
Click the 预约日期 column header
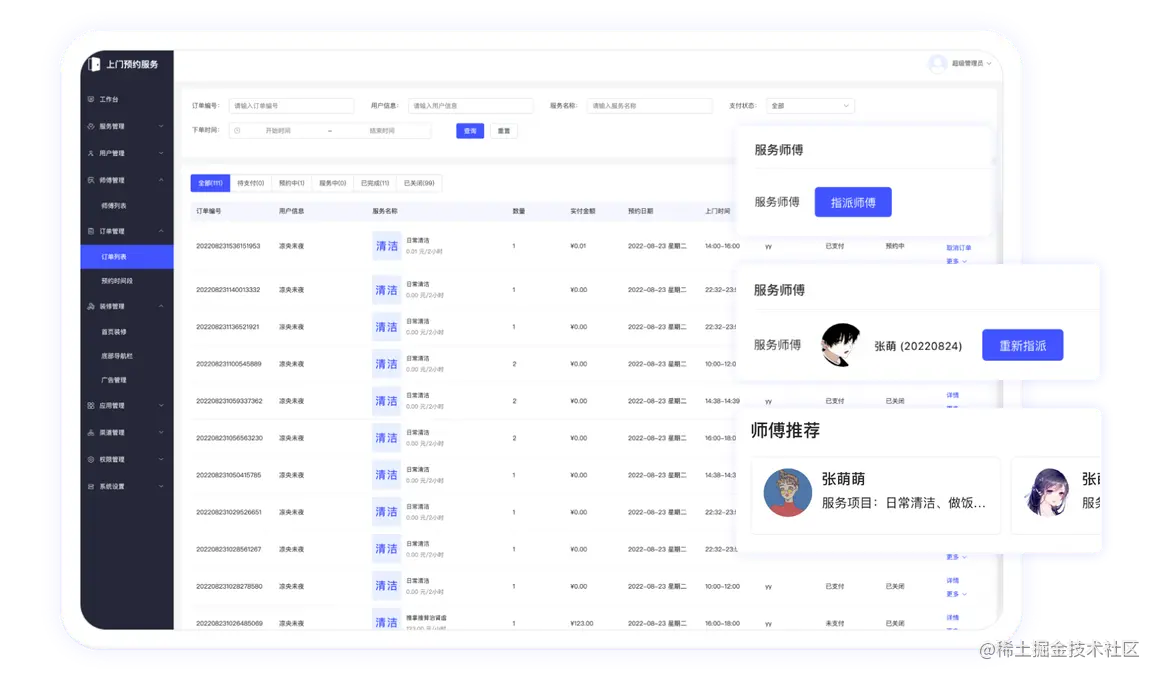pos(641,212)
